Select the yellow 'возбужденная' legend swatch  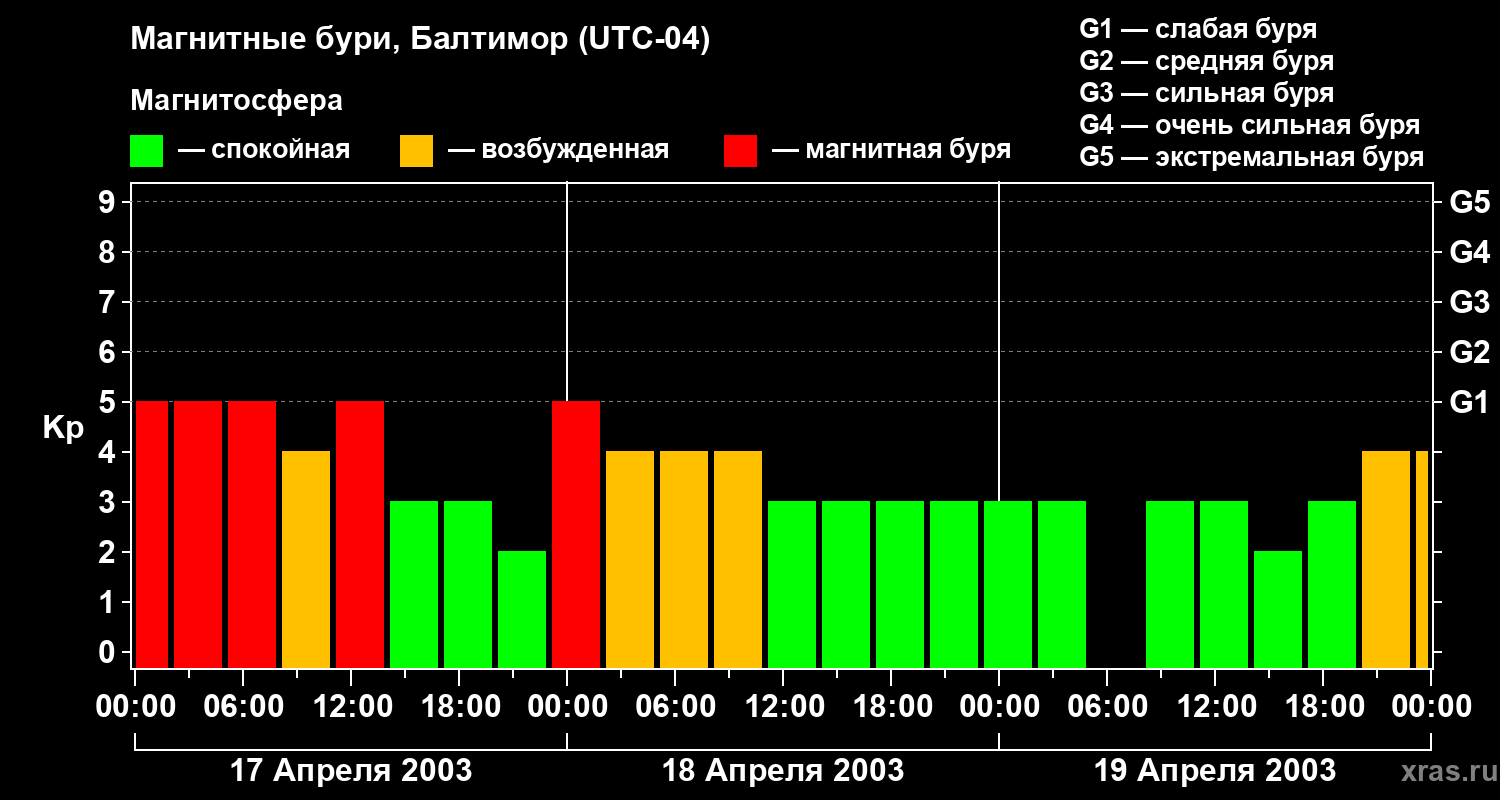coord(416,151)
